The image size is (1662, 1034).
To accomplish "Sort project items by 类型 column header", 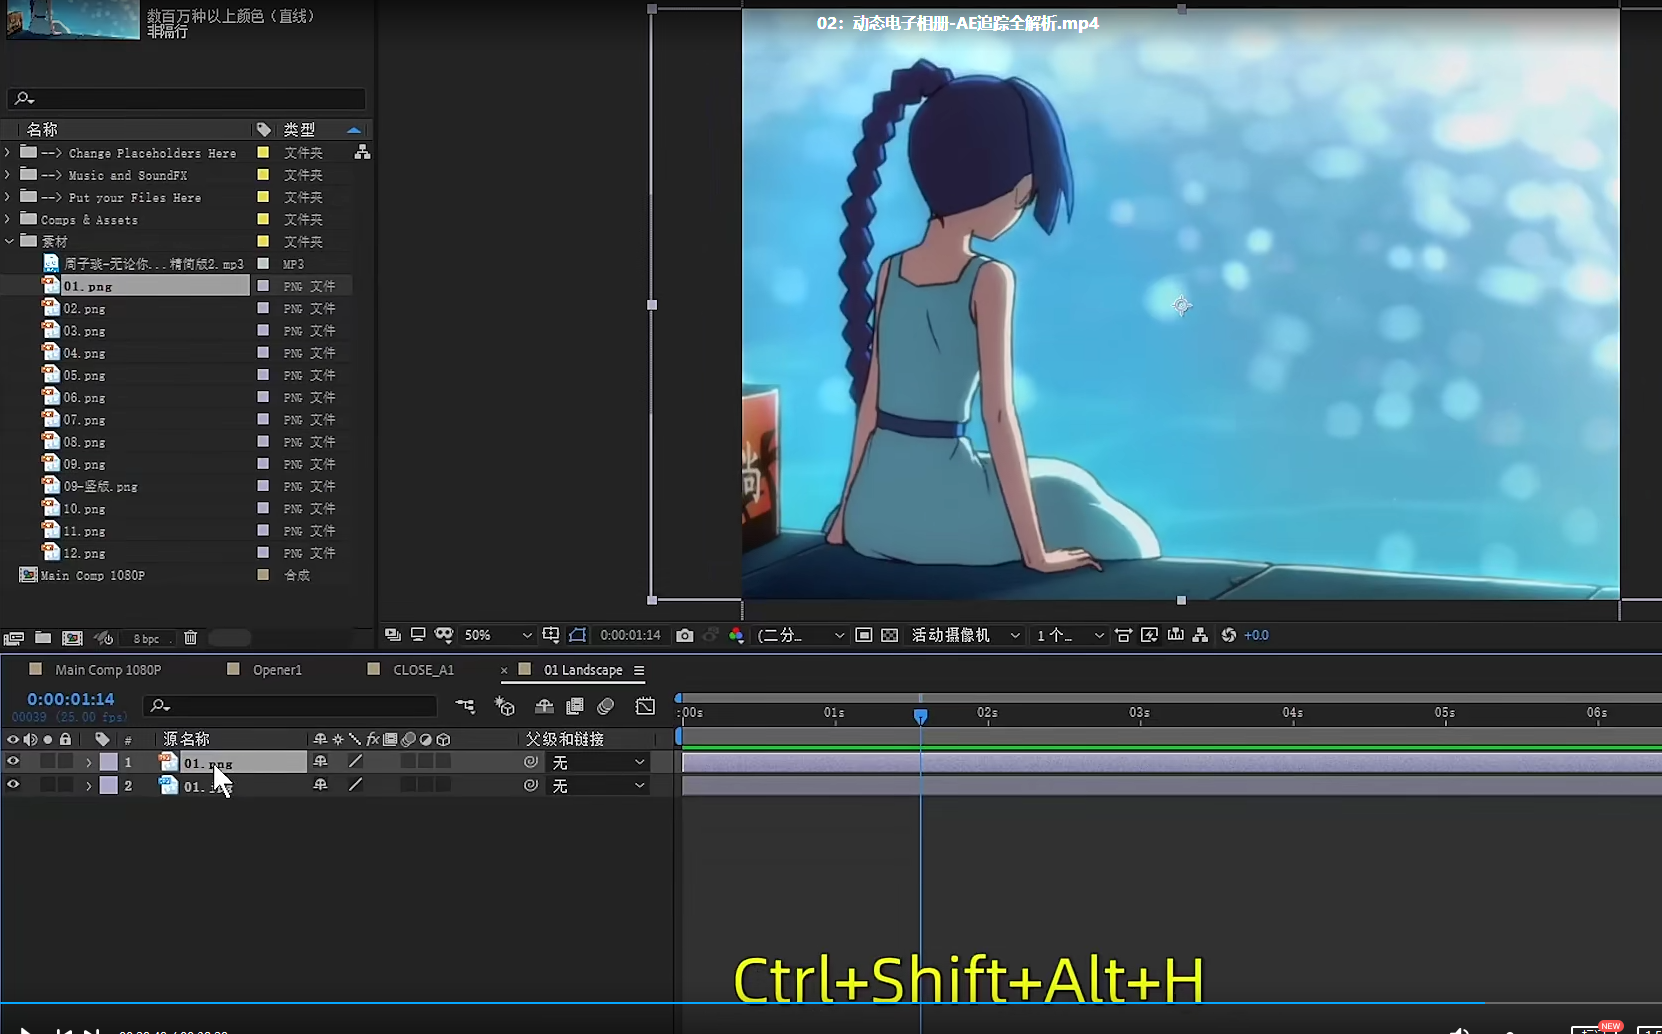I will coord(299,129).
